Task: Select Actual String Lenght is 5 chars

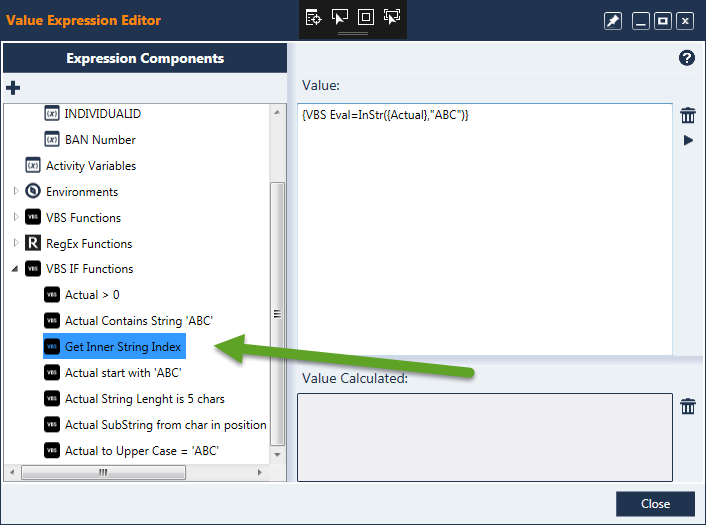Action: 145,399
